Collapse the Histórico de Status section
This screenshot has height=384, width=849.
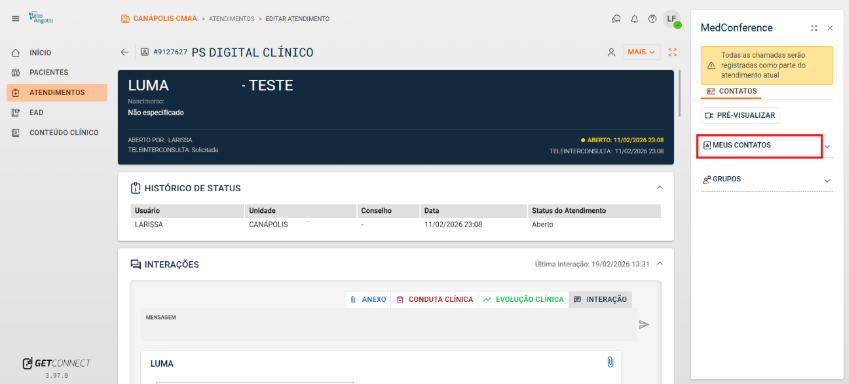tap(659, 187)
